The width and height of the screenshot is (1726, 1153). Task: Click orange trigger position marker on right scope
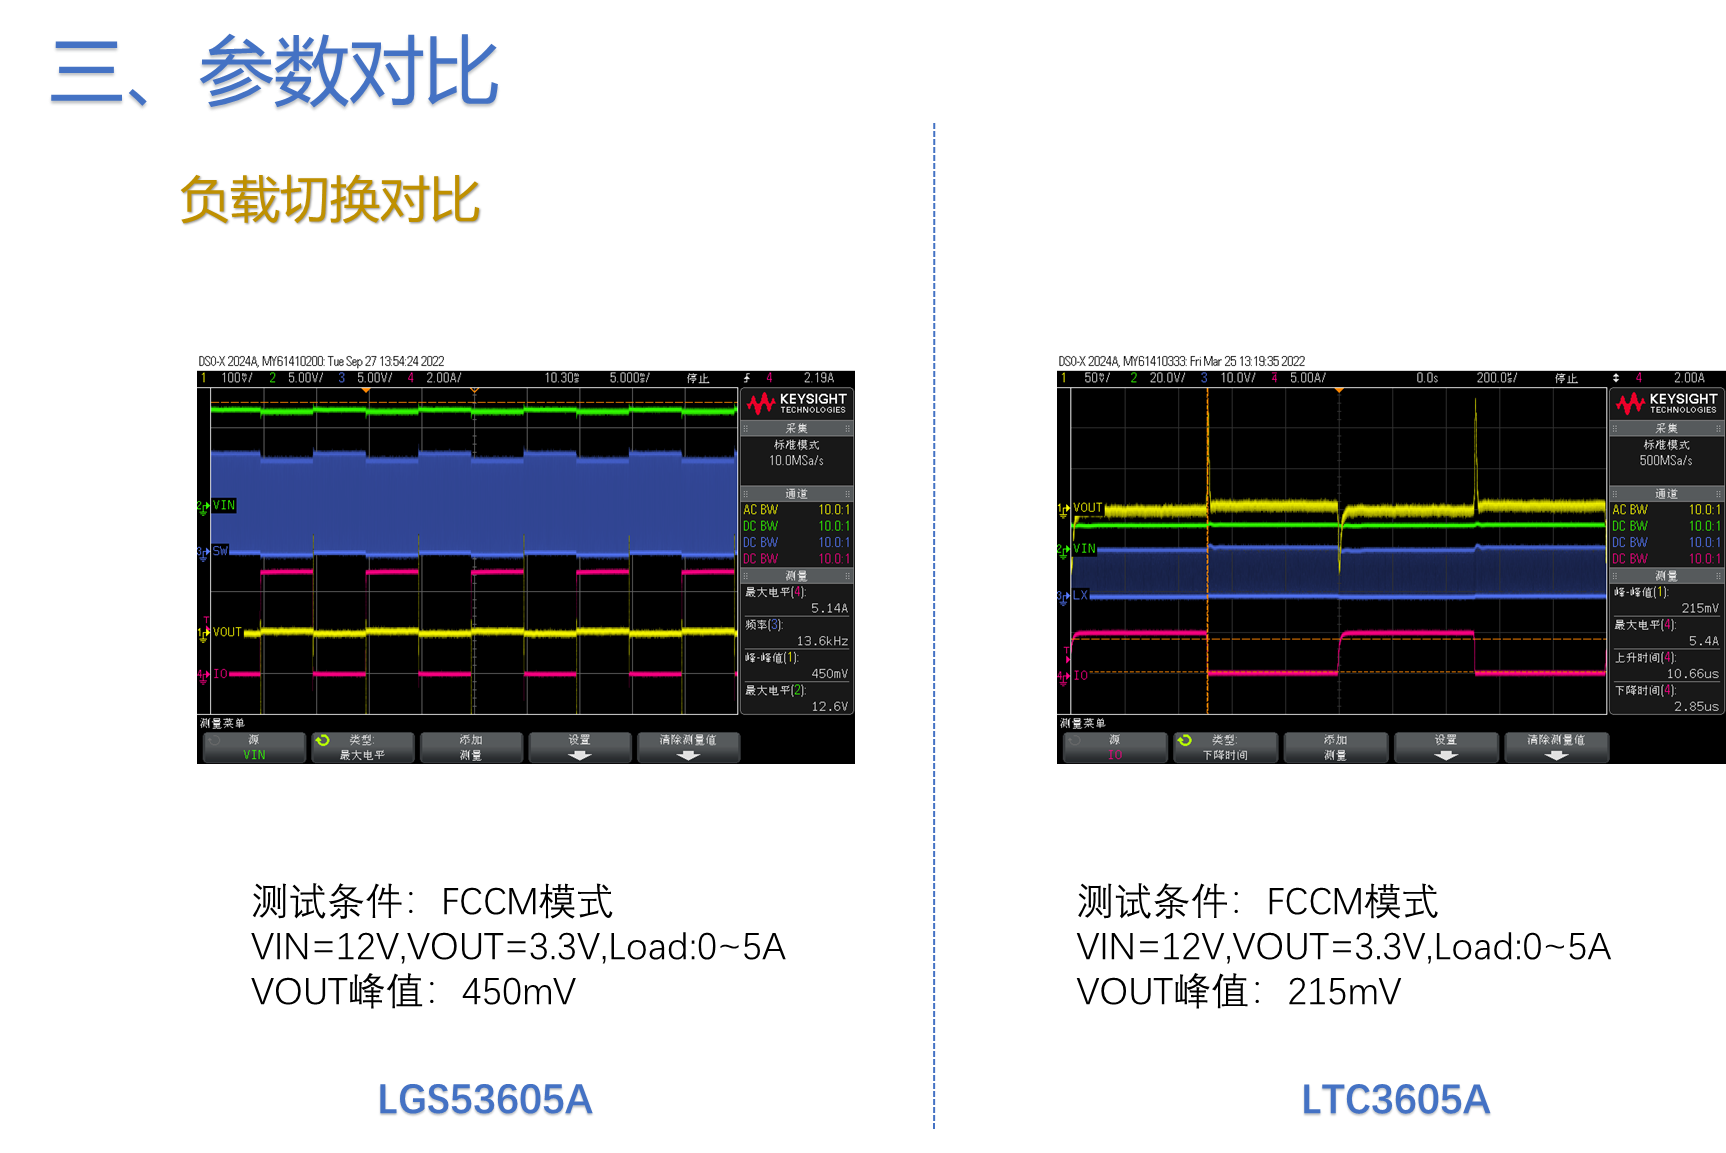coord(1339,390)
